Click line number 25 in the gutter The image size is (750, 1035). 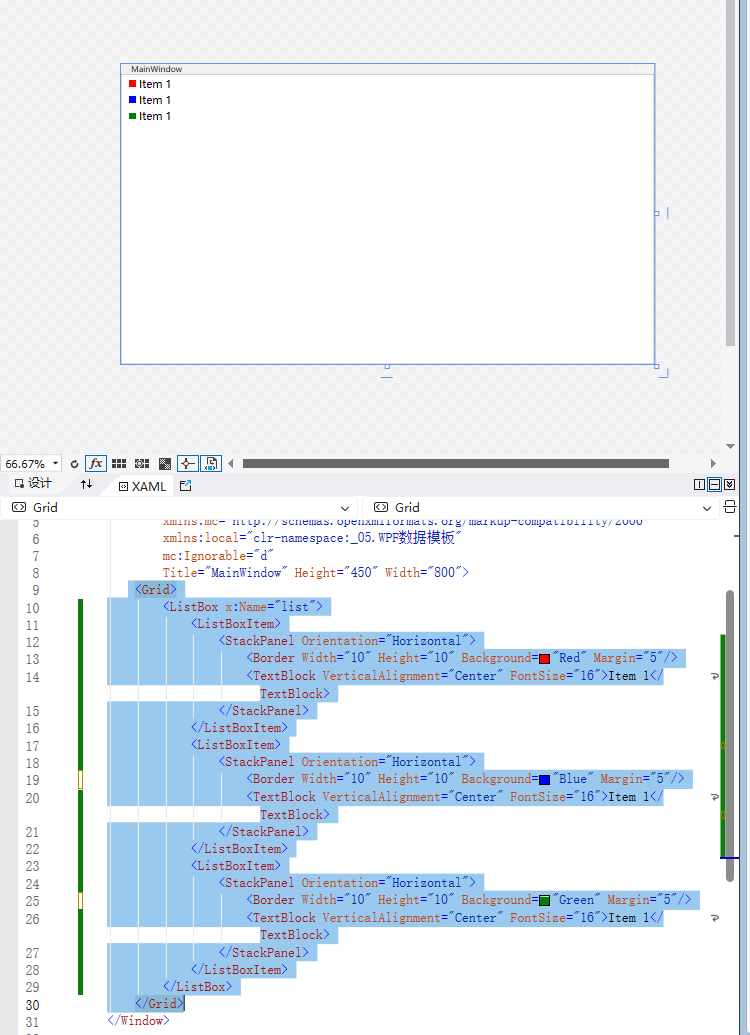[32, 901]
